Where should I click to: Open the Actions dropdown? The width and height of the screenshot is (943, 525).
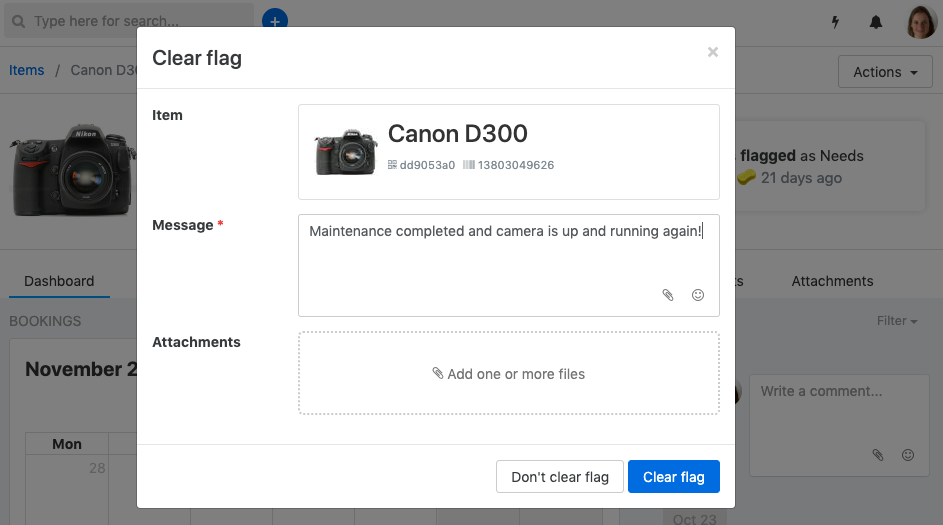click(x=885, y=72)
